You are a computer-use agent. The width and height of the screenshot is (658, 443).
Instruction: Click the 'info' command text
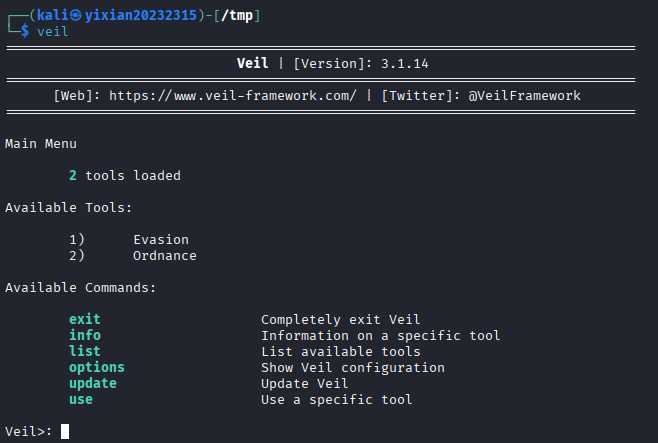point(85,336)
